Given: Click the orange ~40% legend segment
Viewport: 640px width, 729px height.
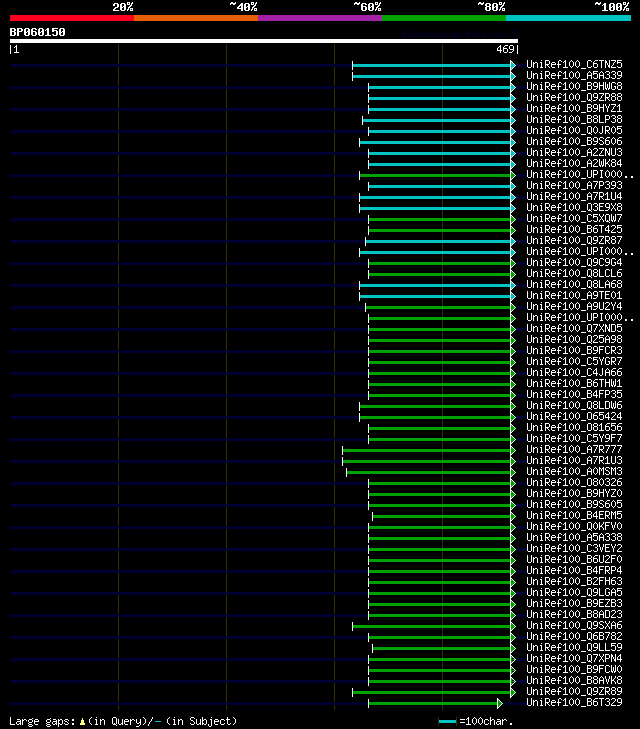Looking at the screenshot, I should (x=196, y=18).
